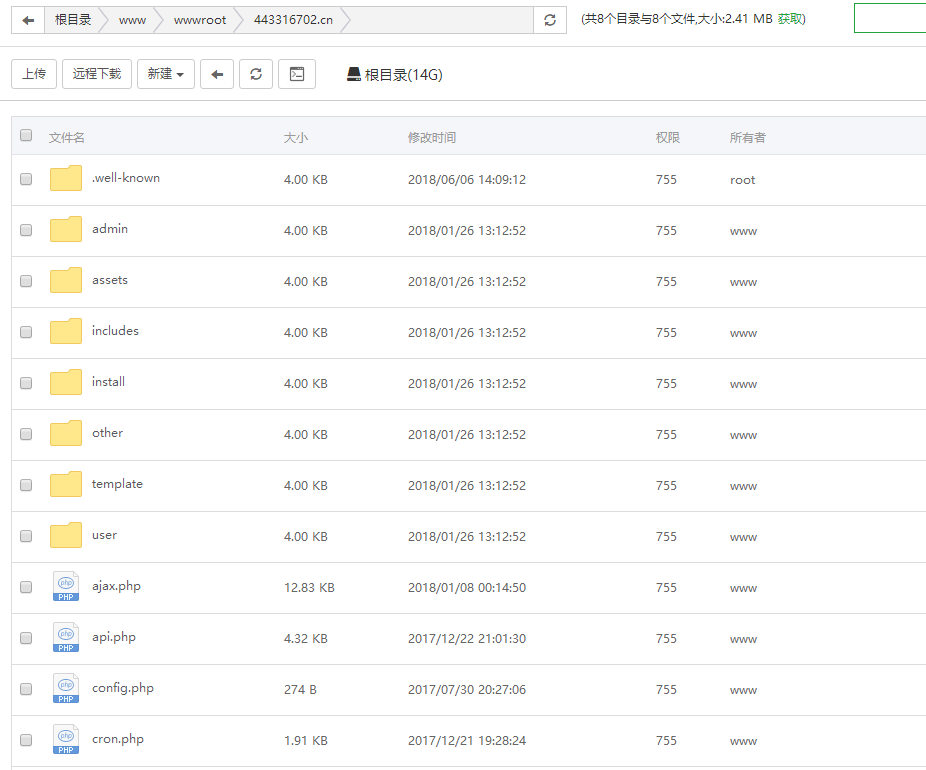This screenshot has height=770, width=926.
Task: Click the root directory disk icon
Action: pos(353,74)
